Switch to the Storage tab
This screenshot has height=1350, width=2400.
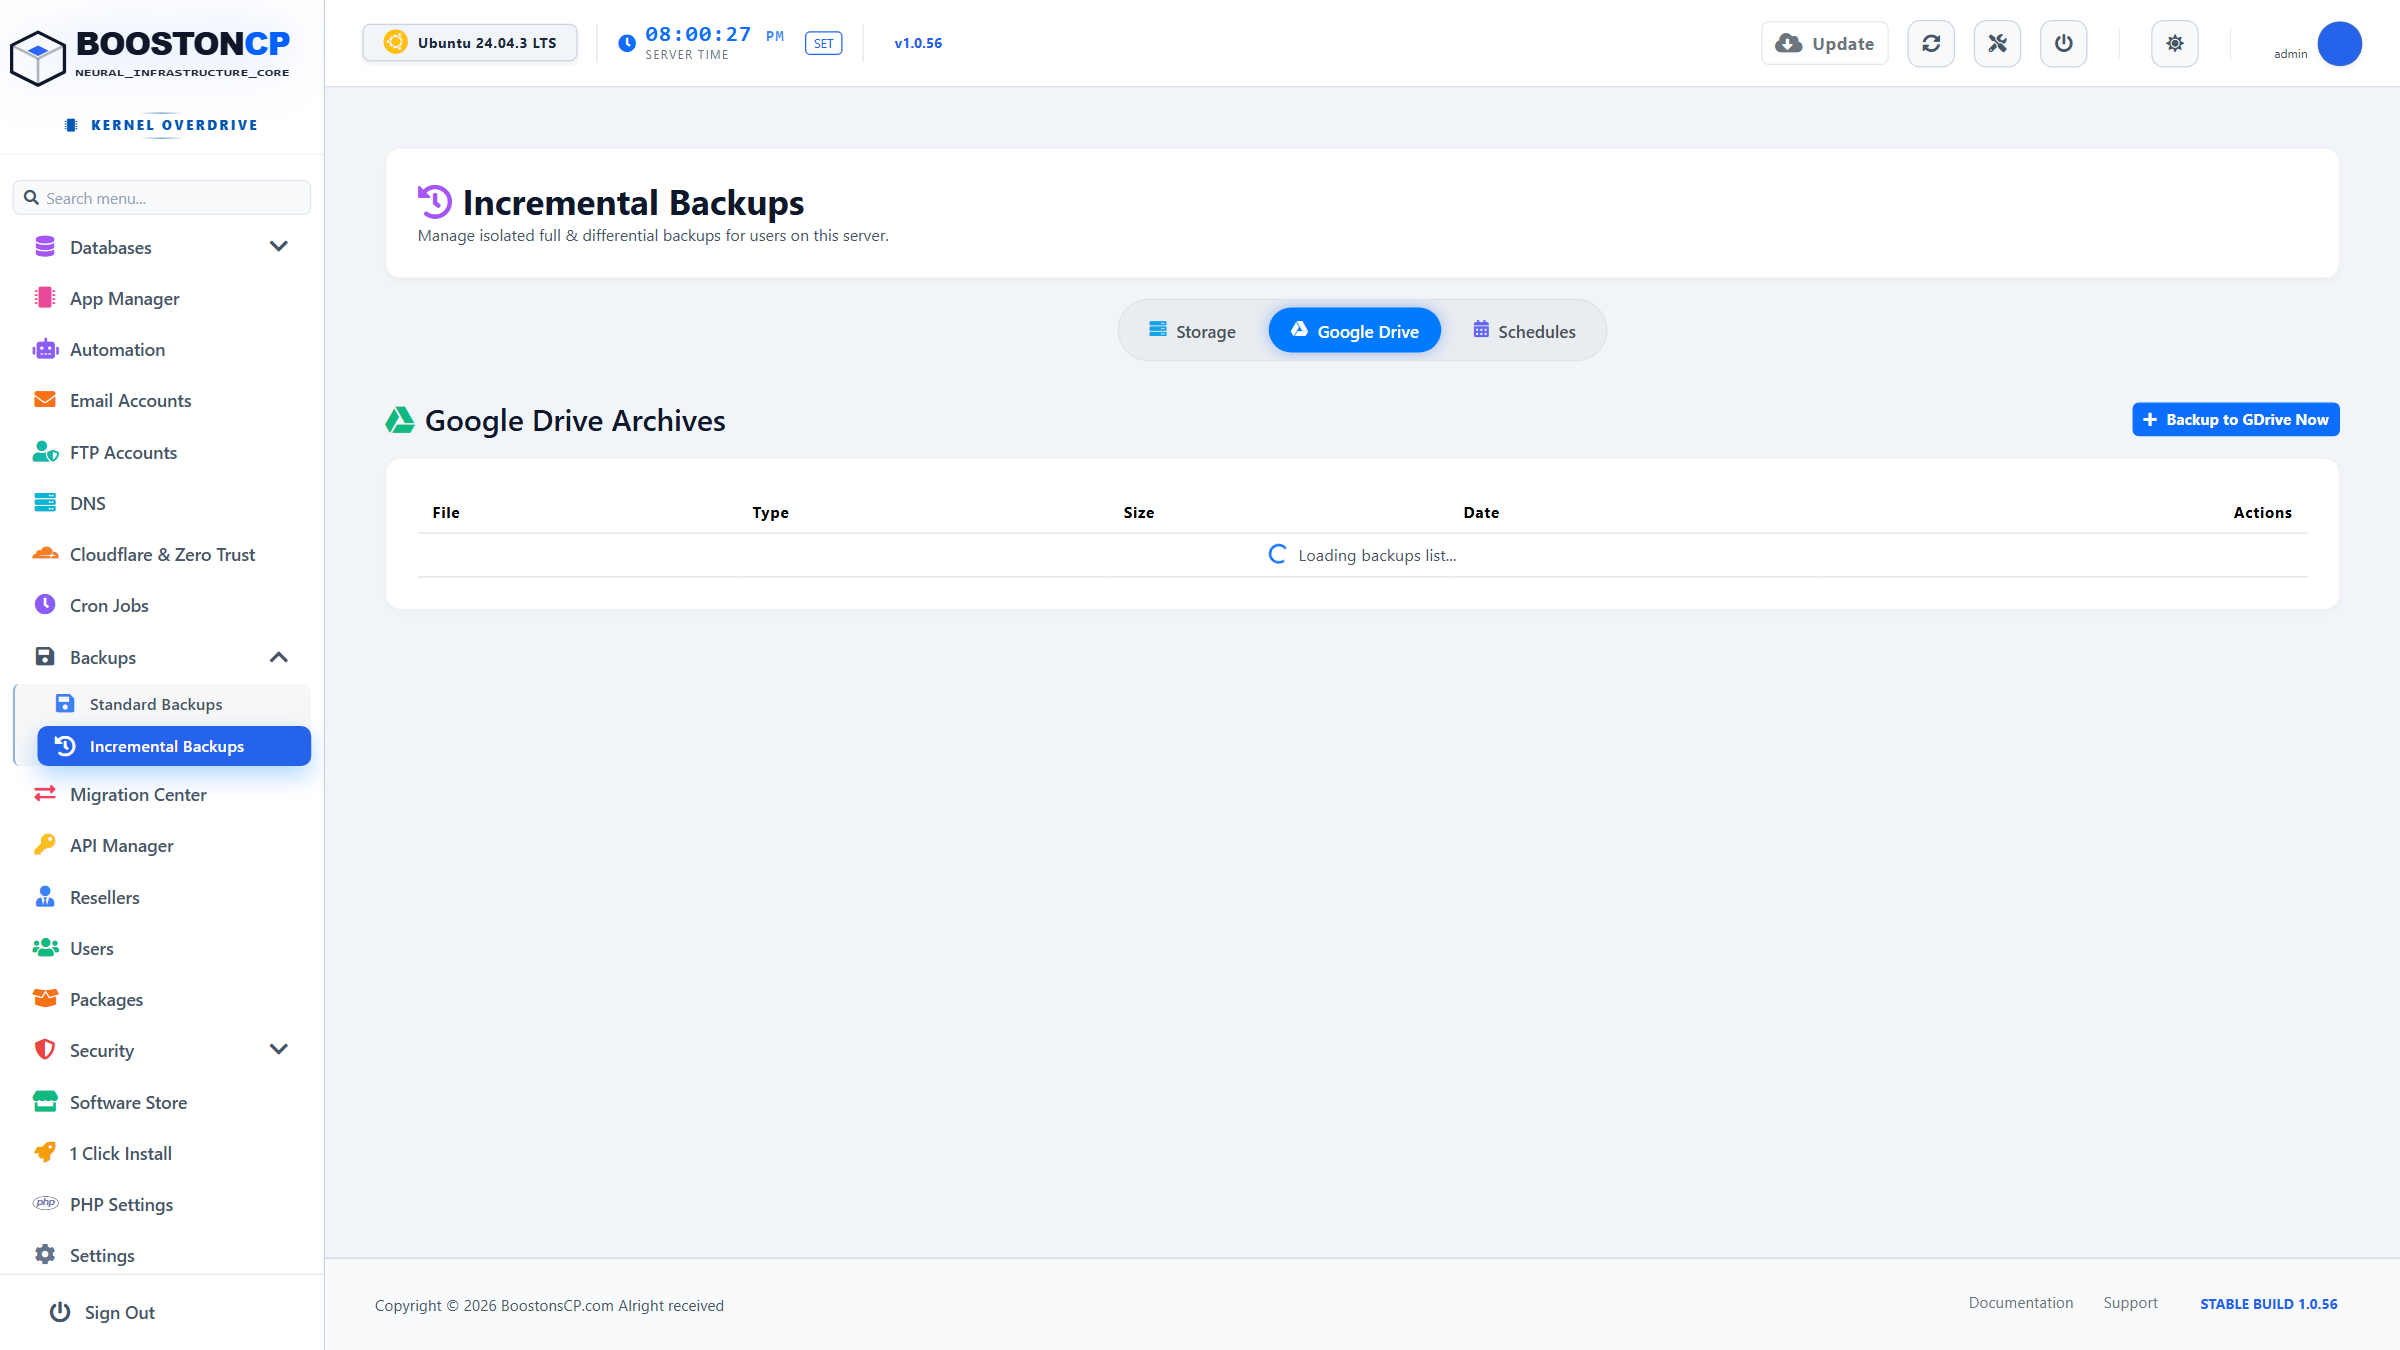(1192, 331)
